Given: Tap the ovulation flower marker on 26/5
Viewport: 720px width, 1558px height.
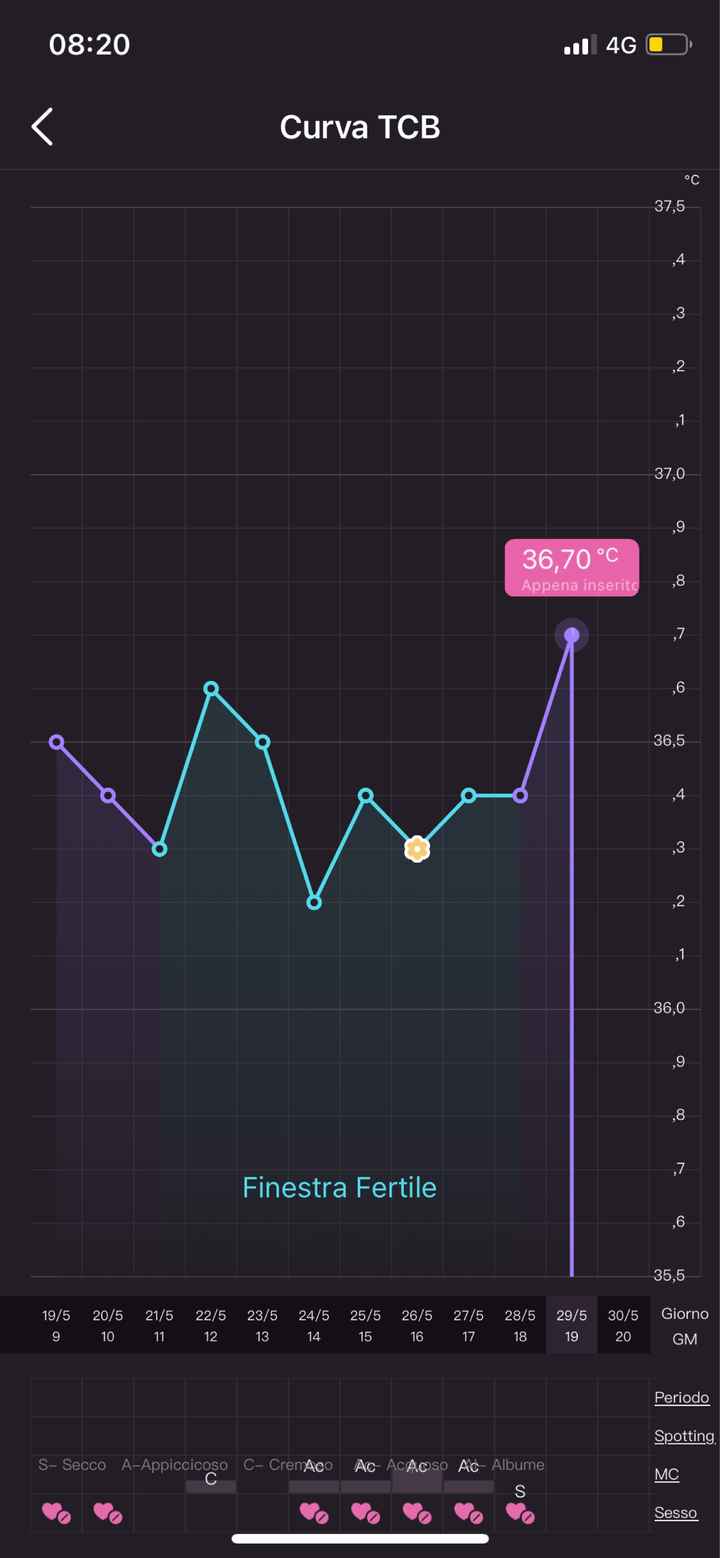Looking at the screenshot, I should point(417,849).
